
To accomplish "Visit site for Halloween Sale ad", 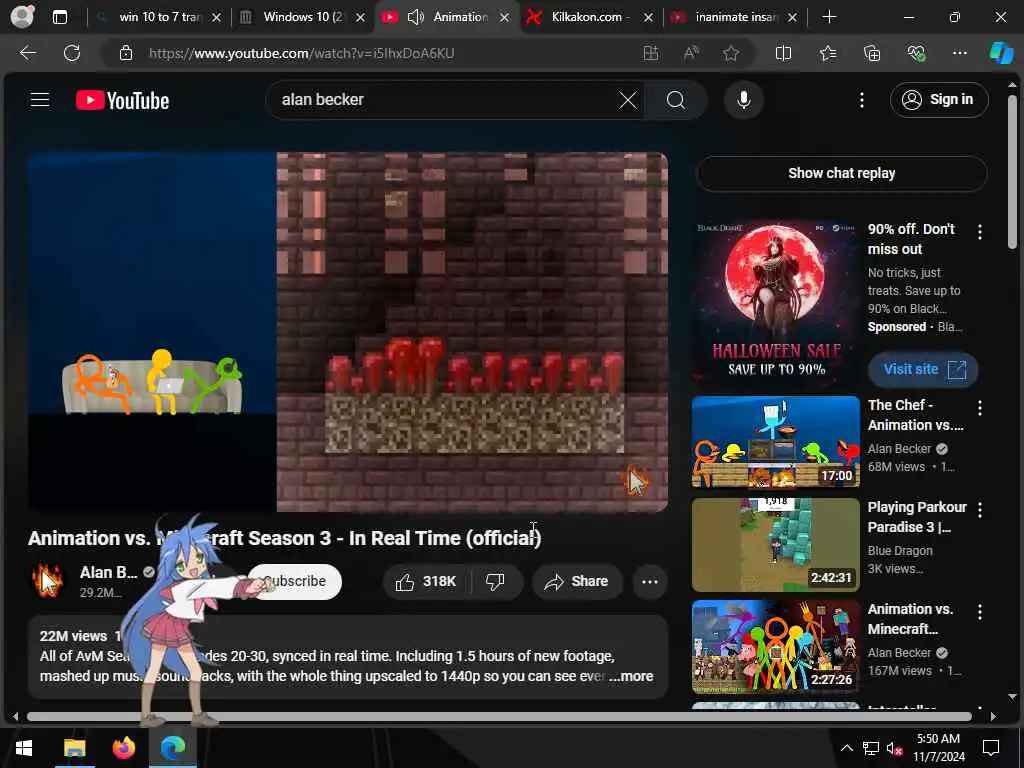I will pyautogui.click(x=922, y=370).
